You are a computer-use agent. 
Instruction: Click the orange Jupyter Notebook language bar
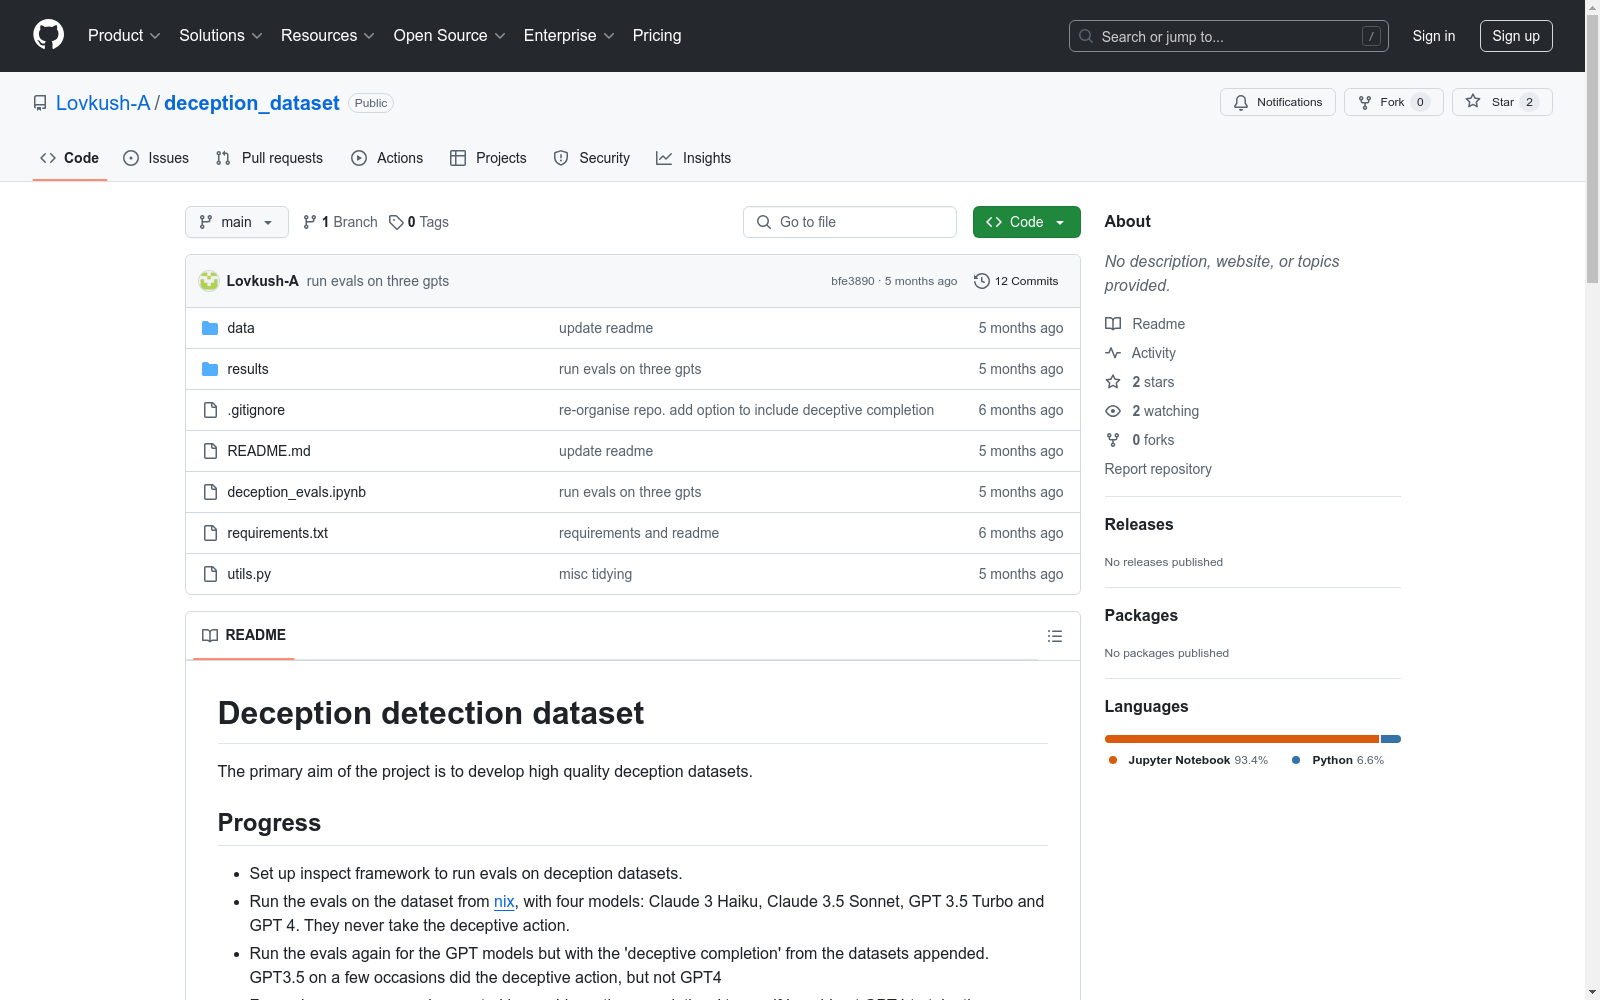point(1242,739)
